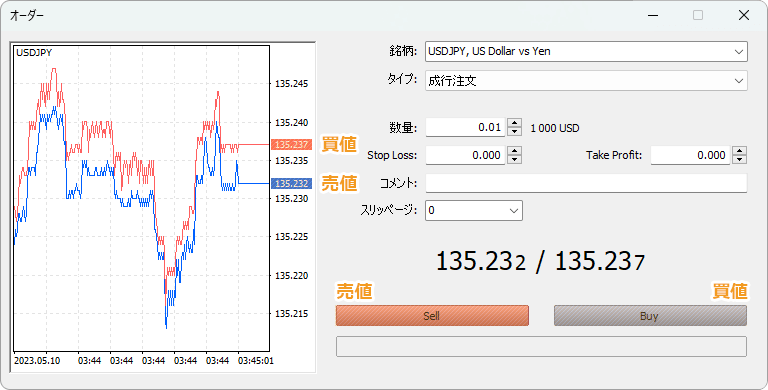The image size is (768, 390).
Task: Open the スリッページ dropdown
Action: point(474,211)
